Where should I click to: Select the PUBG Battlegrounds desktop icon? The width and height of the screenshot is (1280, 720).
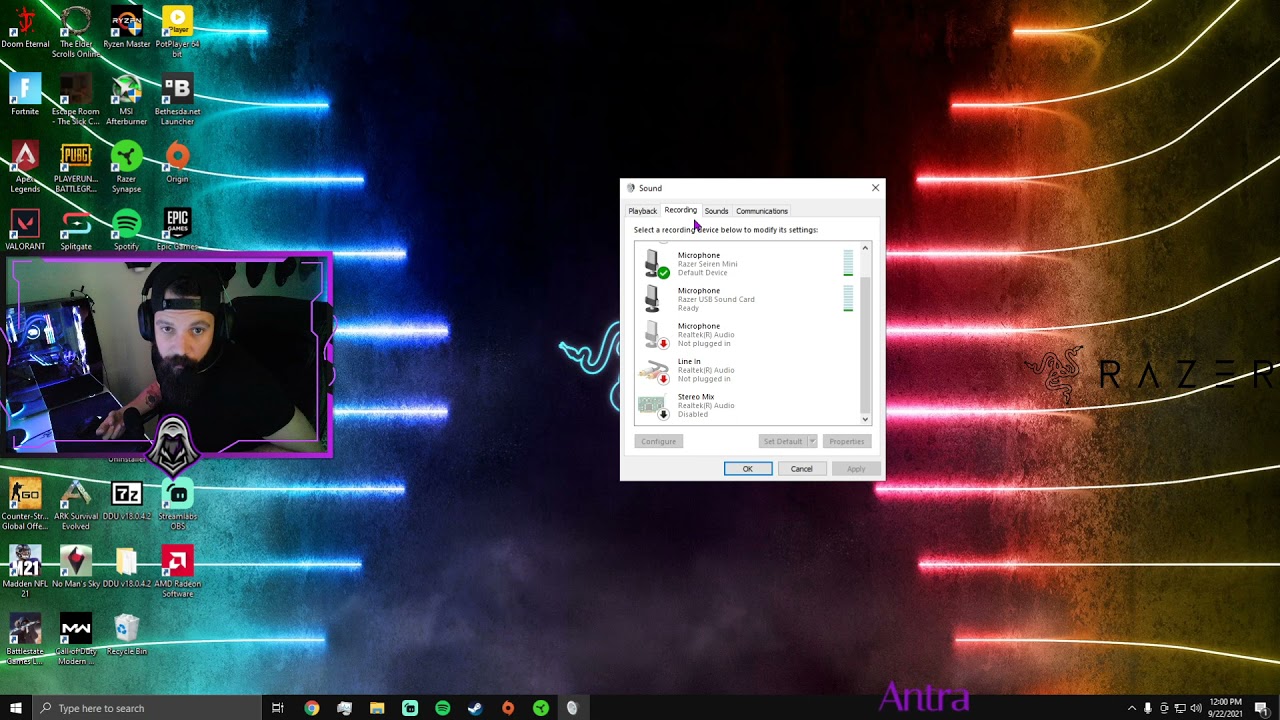[76, 167]
